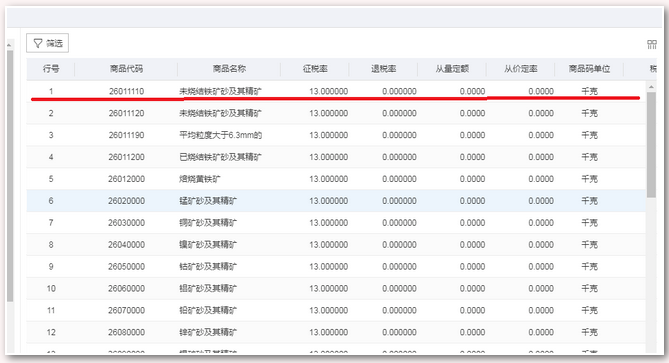Sort by the 行号 column header
Screen dimensions: 669x363
51,69
